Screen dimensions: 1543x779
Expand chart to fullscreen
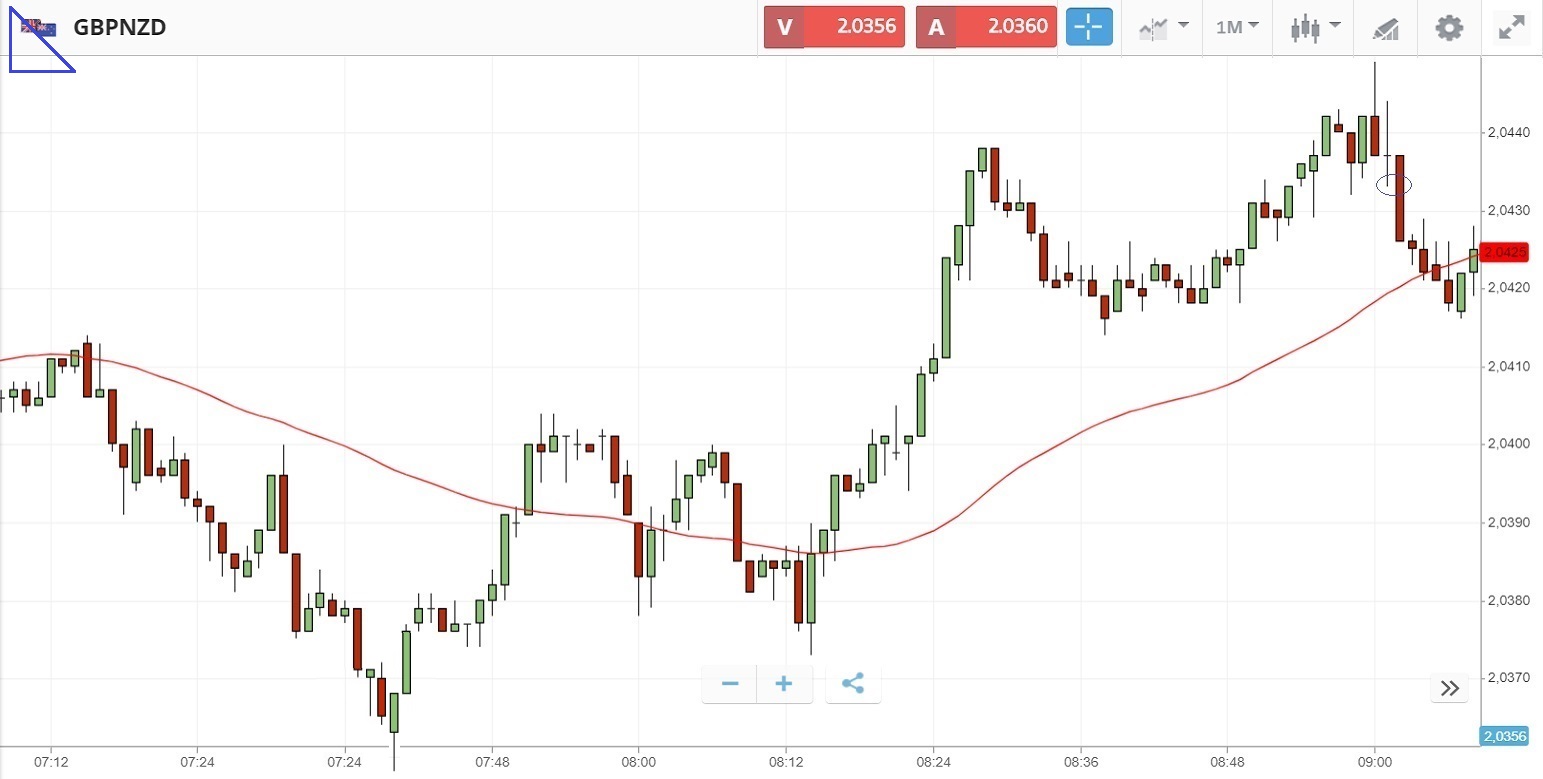pyautogui.click(x=1510, y=27)
